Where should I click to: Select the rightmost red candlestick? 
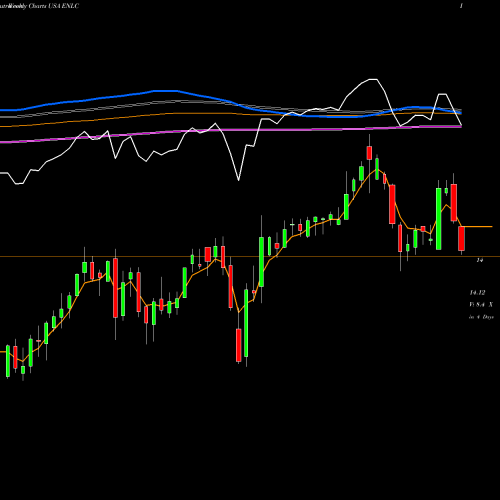coord(461,238)
